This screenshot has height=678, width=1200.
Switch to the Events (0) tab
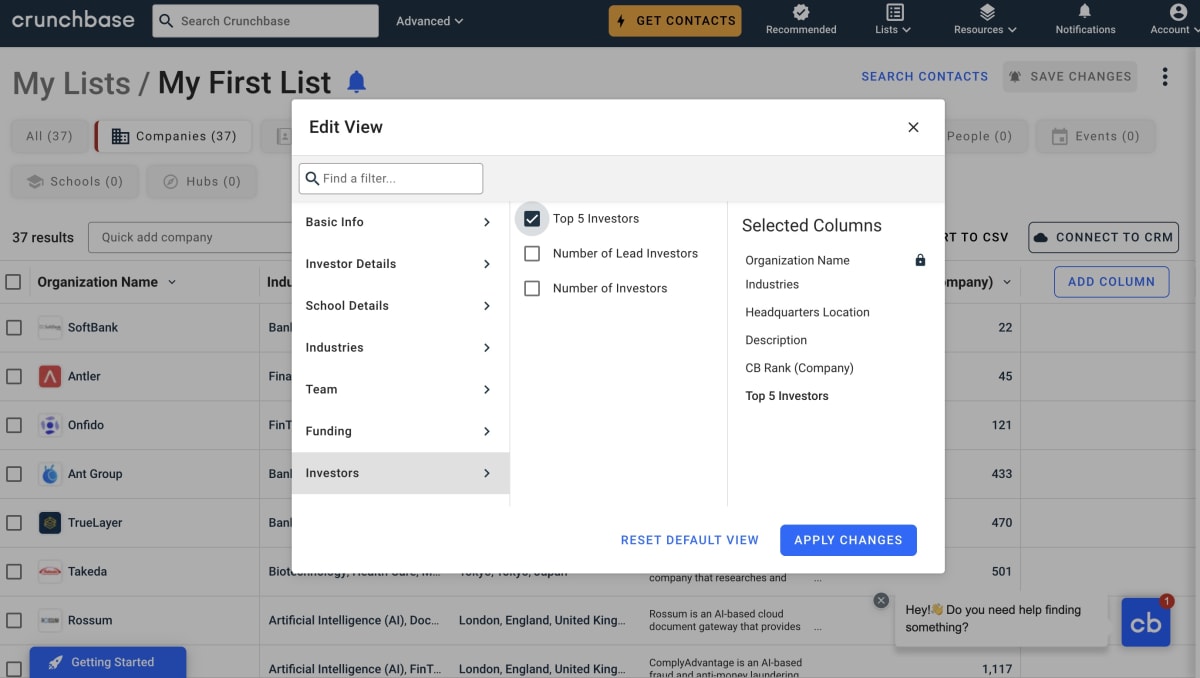tap(1095, 136)
